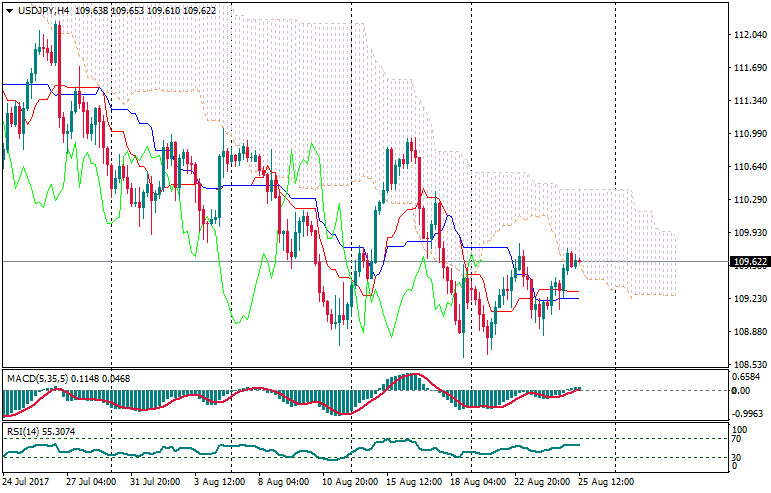Click the RSI 70 level label
Screen dimensions: 771x493
point(737,439)
